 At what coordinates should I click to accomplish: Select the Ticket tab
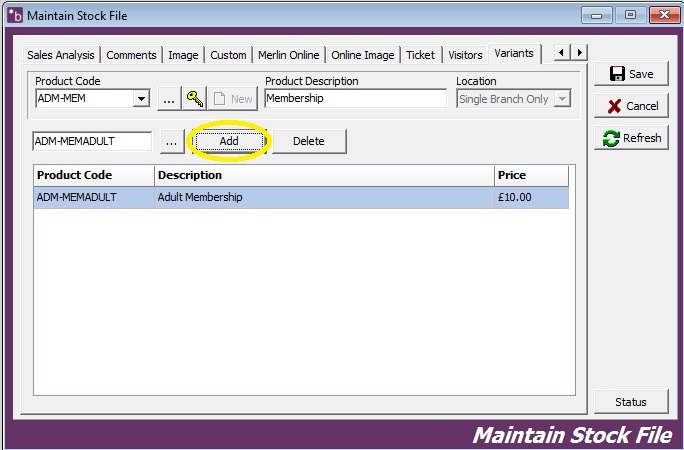(x=420, y=55)
